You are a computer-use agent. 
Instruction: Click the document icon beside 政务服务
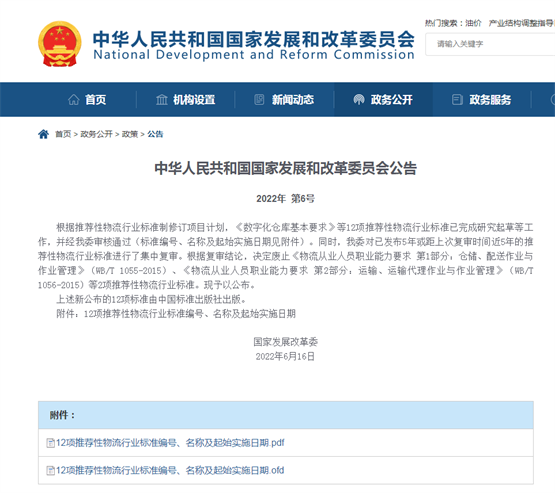[x=457, y=99]
